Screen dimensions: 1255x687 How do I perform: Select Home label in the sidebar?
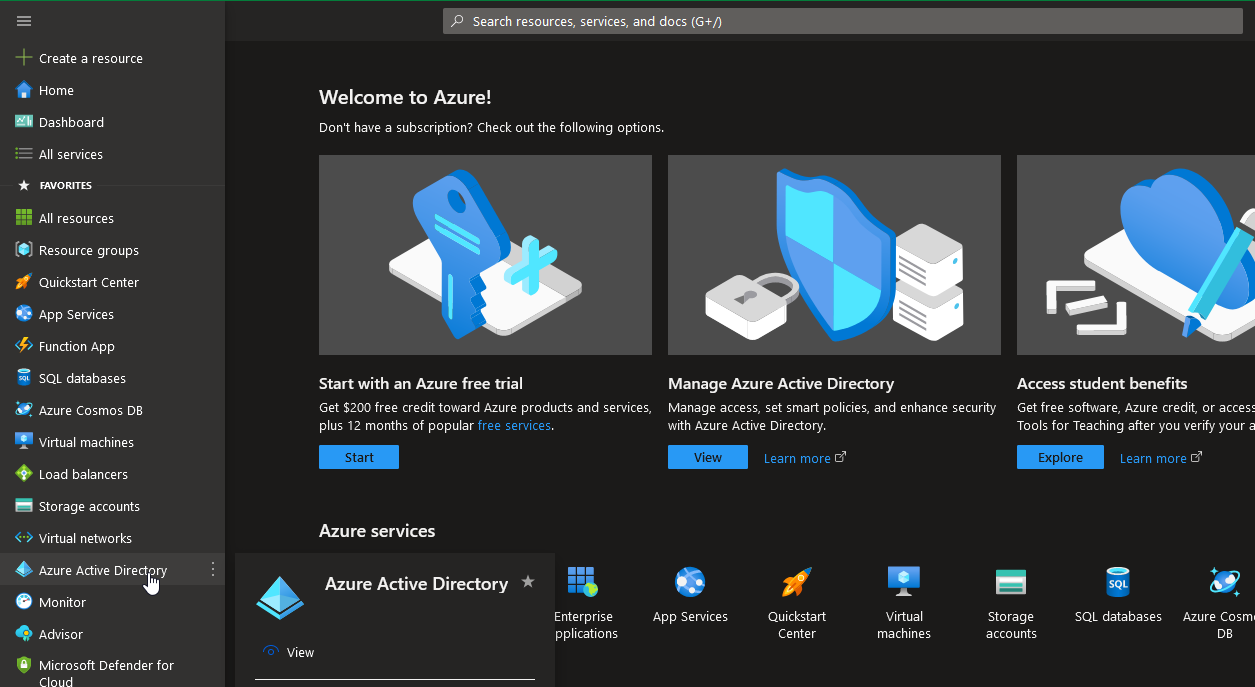[56, 90]
